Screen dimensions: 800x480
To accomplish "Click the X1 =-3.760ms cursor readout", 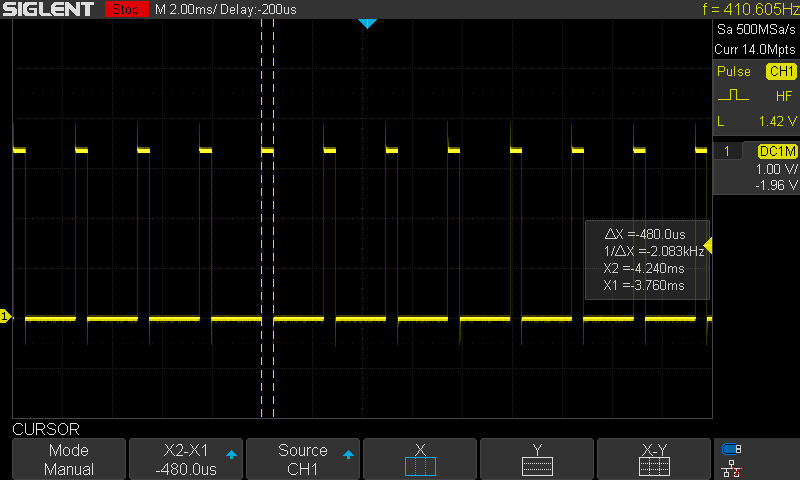I will click(643, 285).
